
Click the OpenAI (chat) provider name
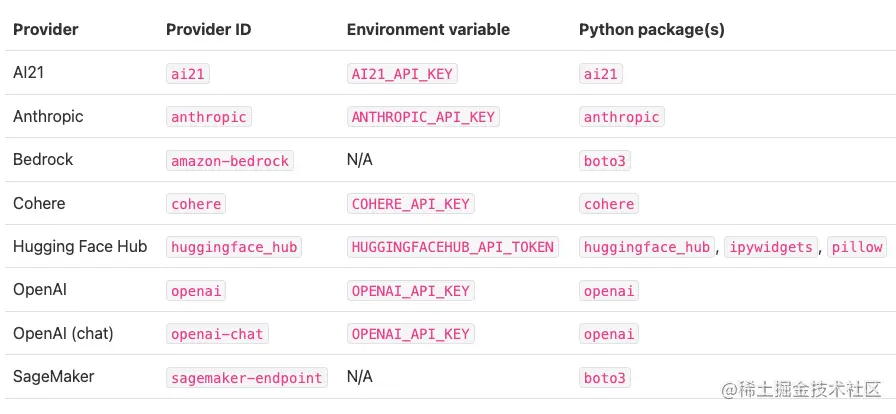(63, 333)
